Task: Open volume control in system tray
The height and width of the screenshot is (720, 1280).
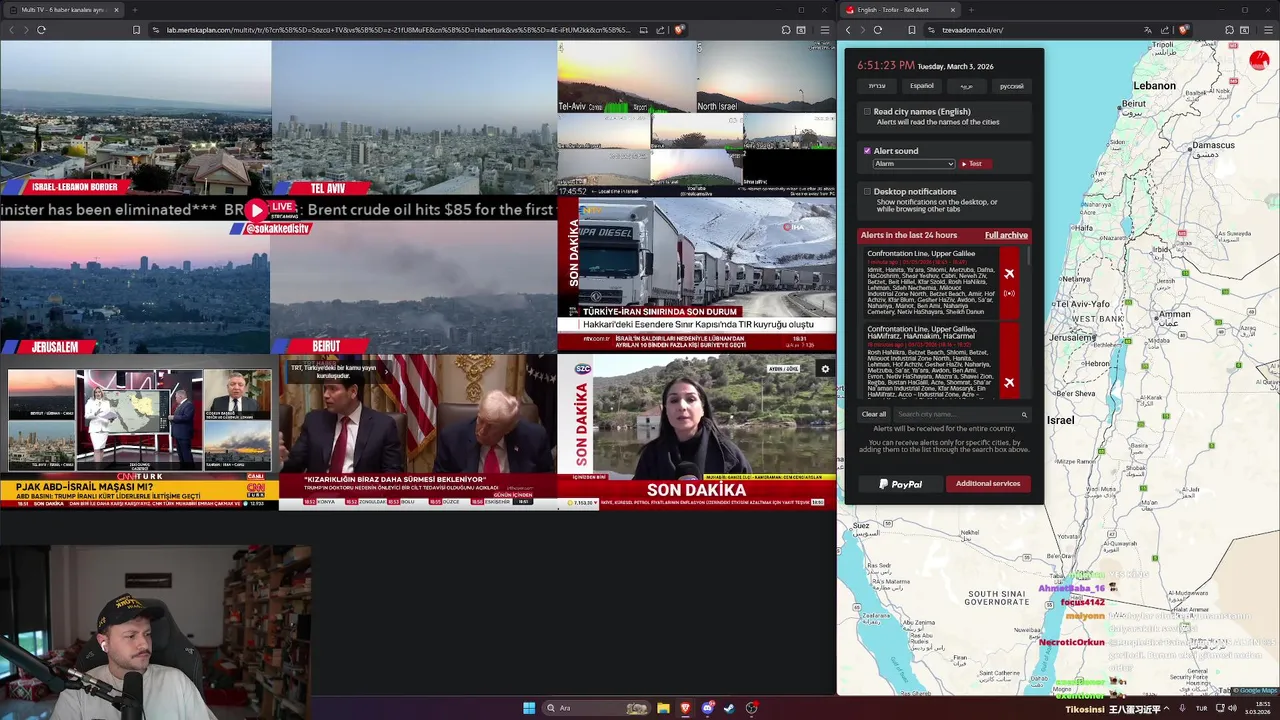Action: click(1232, 708)
